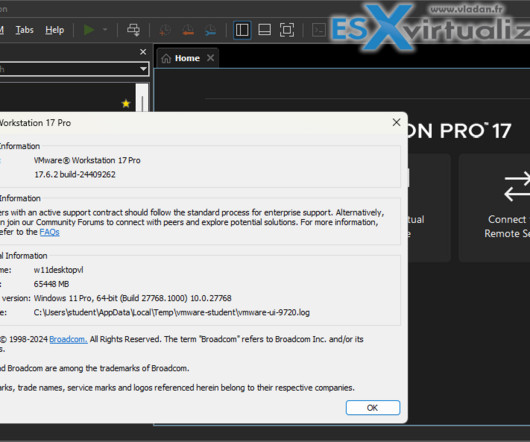
Task: Click the Send Ctrl+Alt+Del toolbar icon
Action: [x=134, y=30]
